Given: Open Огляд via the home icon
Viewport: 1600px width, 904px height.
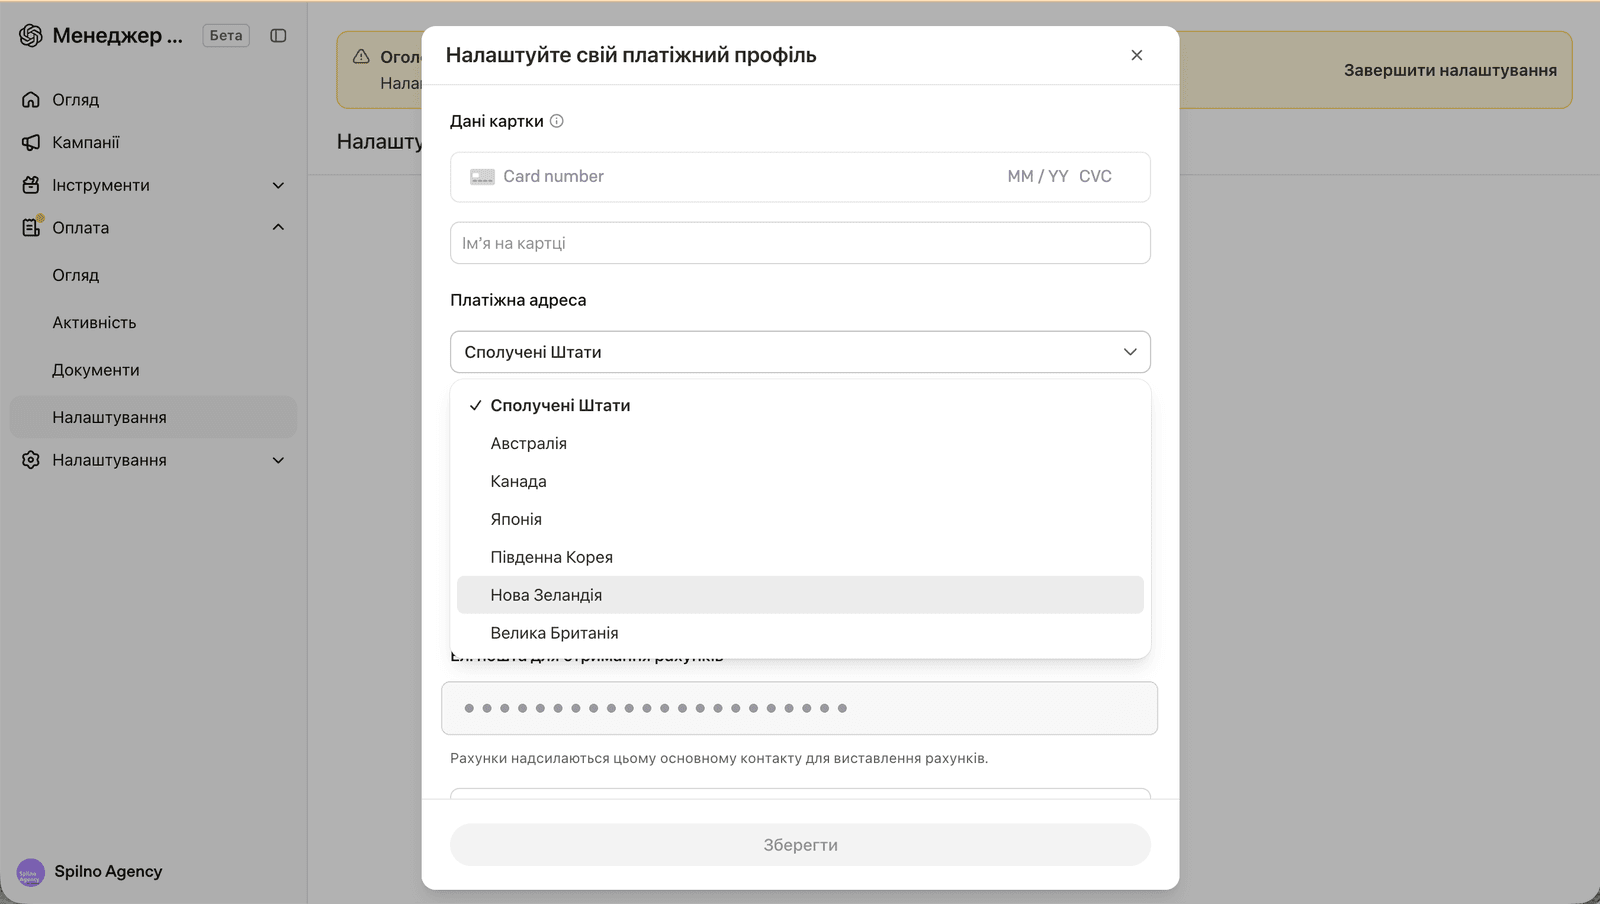Looking at the screenshot, I should (31, 99).
